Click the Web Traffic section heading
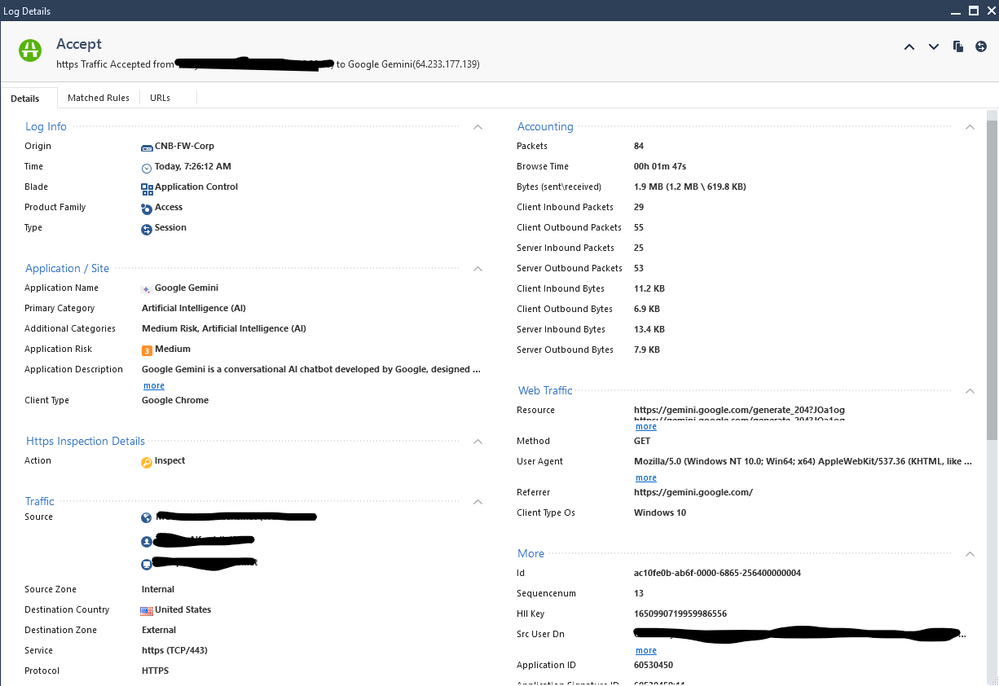 coord(545,390)
